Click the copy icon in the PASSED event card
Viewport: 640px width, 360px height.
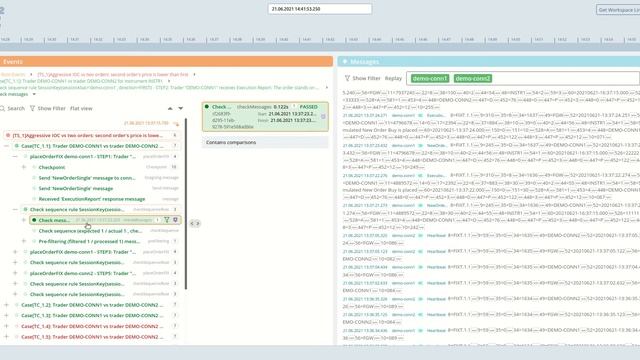point(323,117)
